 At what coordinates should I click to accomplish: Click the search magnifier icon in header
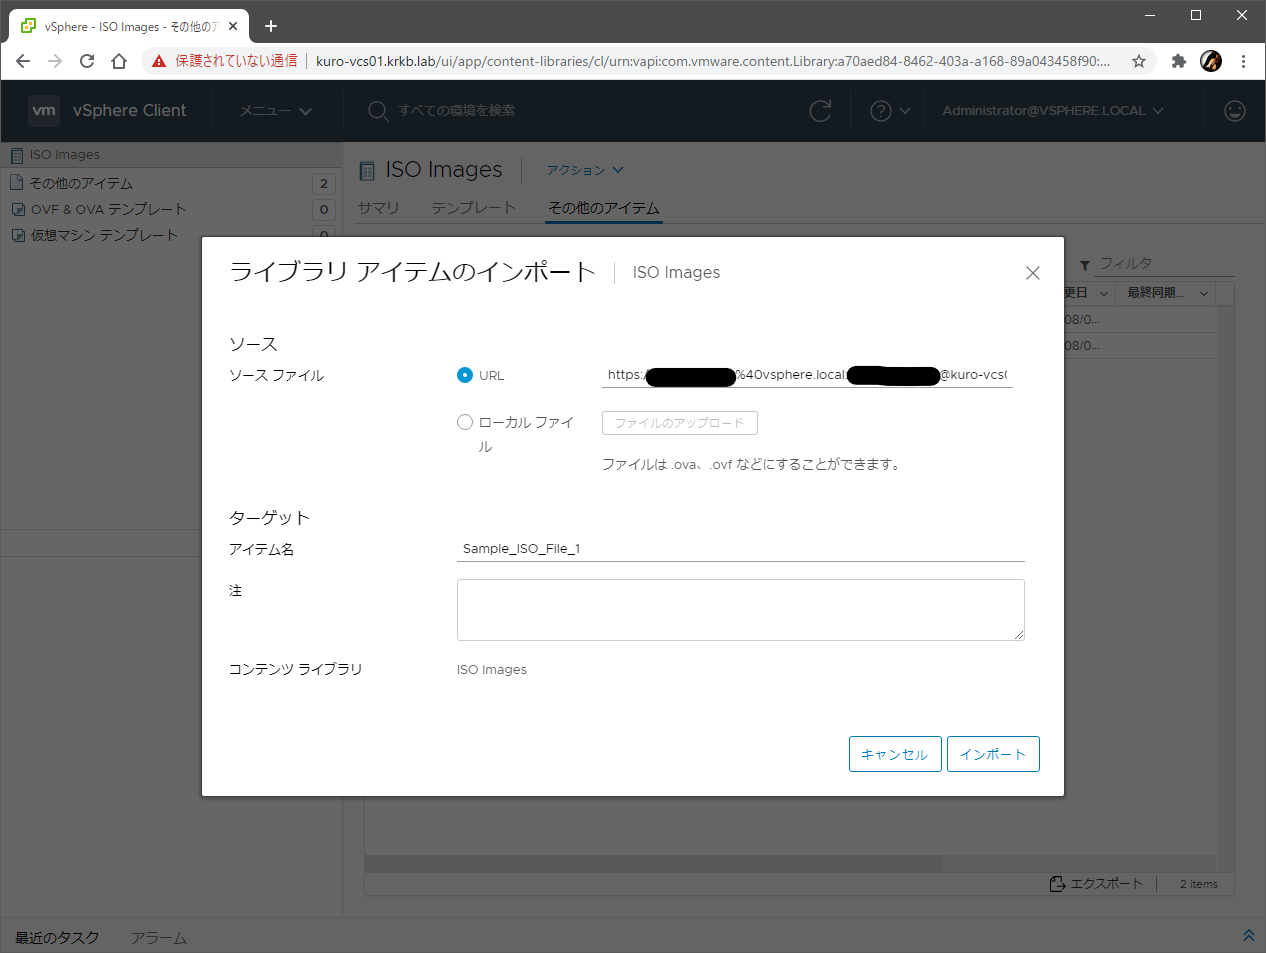click(x=377, y=111)
